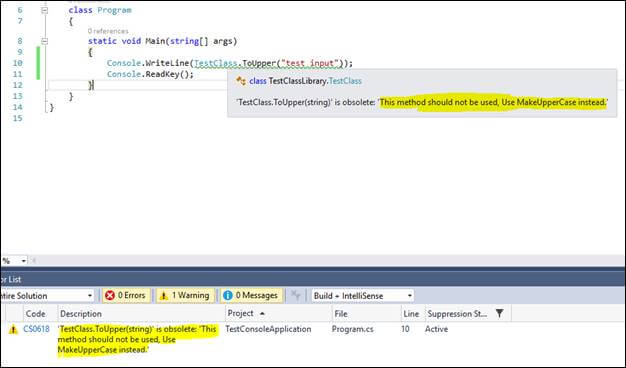Click the Error List panel title

pos(11,279)
